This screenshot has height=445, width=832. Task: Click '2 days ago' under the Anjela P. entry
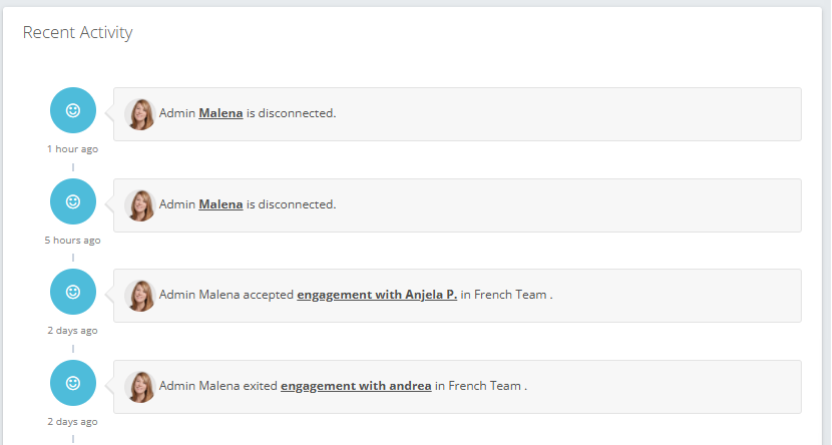[73, 330]
